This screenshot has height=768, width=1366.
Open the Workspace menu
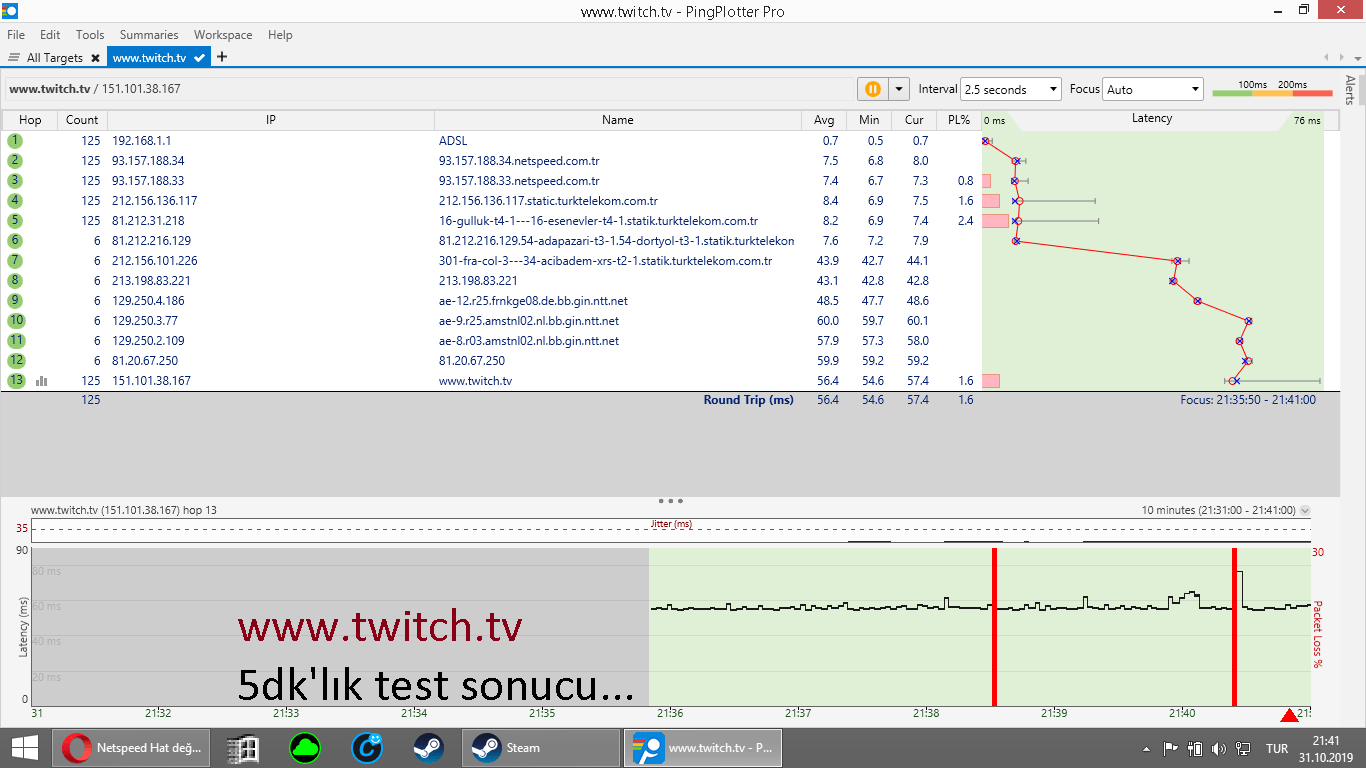pos(223,35)
